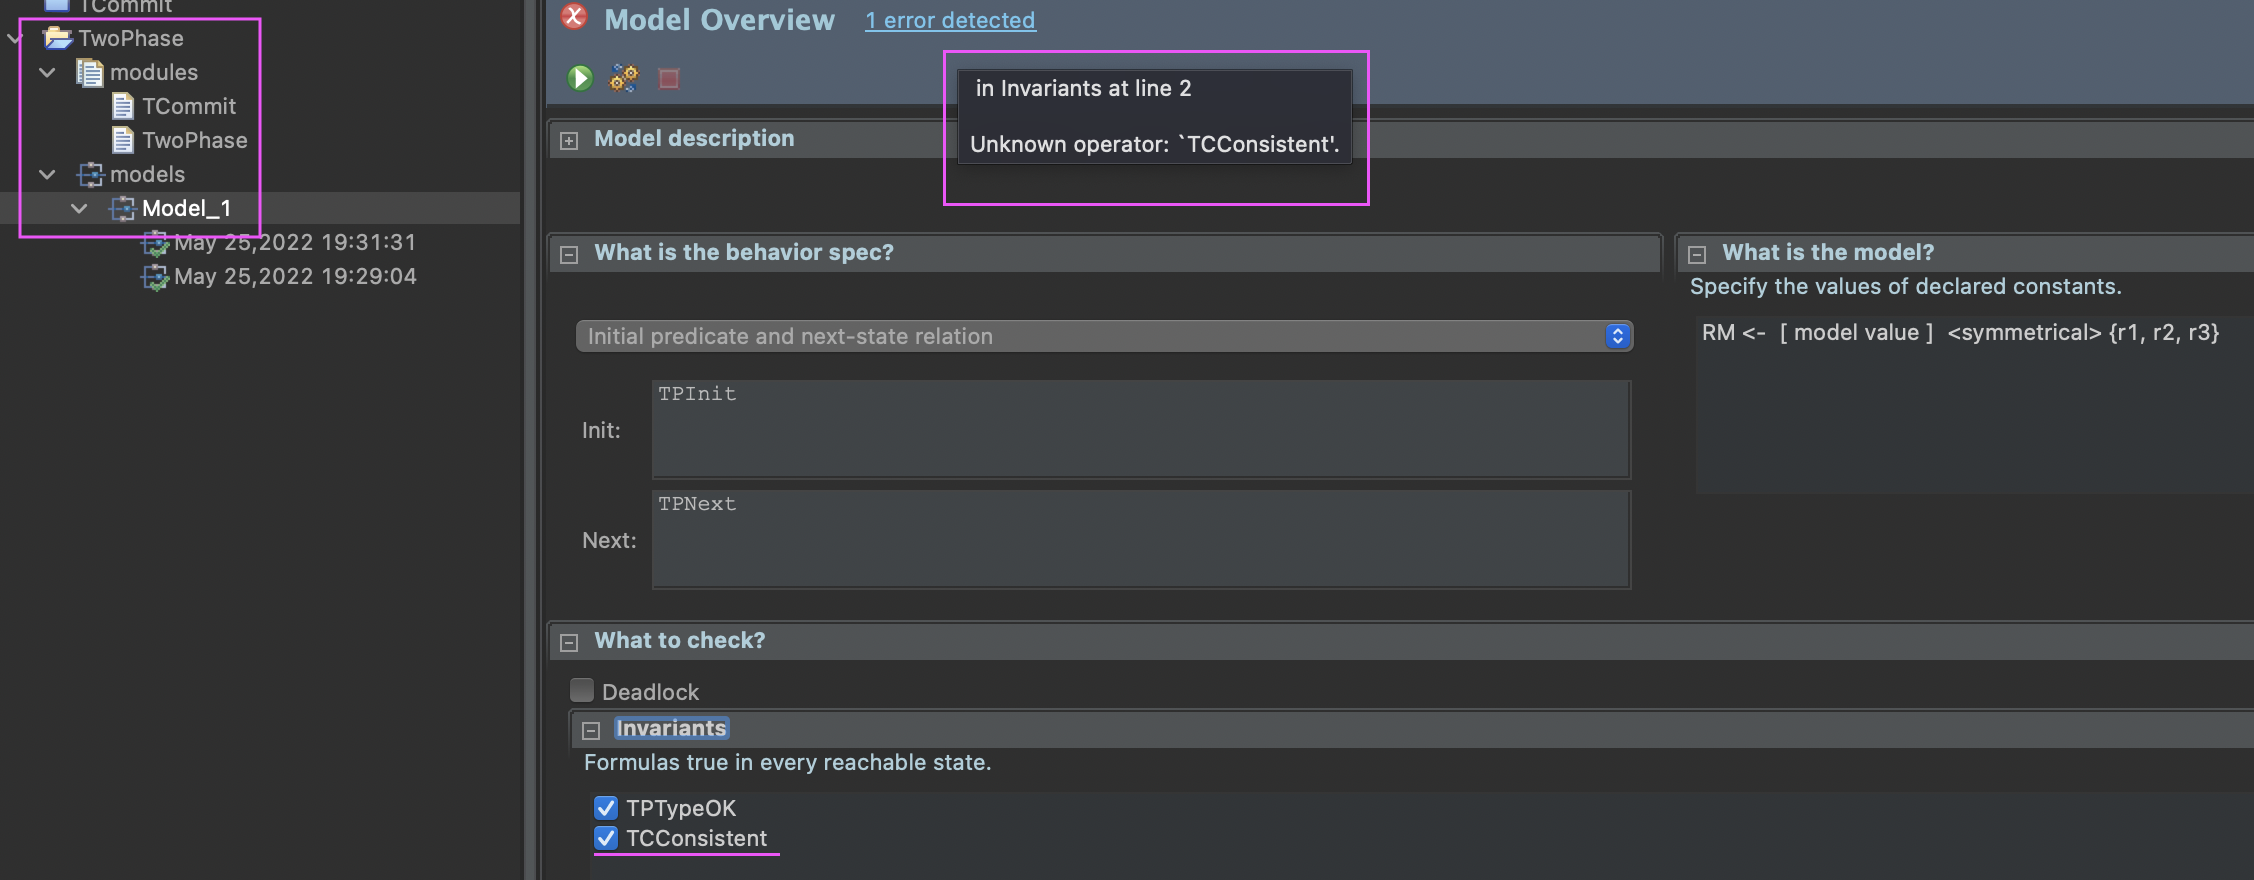This screenshot has width=2254, height=880.
Task: Open the 1 error detected link
Action: tap(950, 20)
